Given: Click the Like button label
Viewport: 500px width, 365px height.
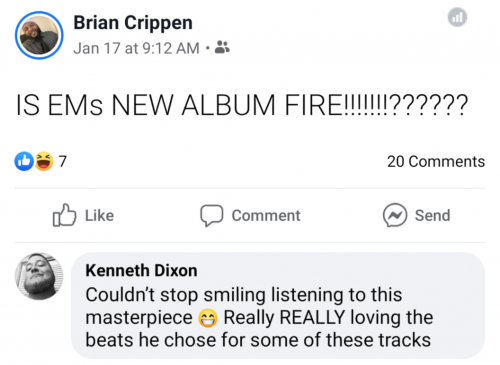Looking at the screenshot, I should [x=99, y=216].
